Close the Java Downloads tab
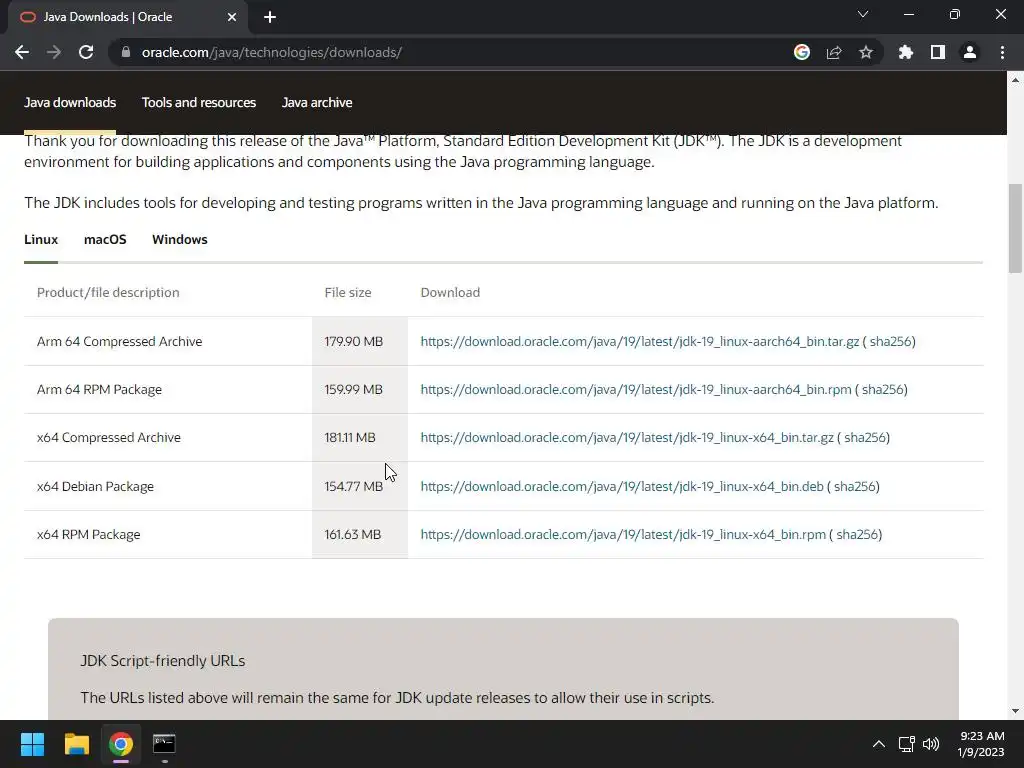Viewport: 1024px width, 768px height. pos(232,17)
